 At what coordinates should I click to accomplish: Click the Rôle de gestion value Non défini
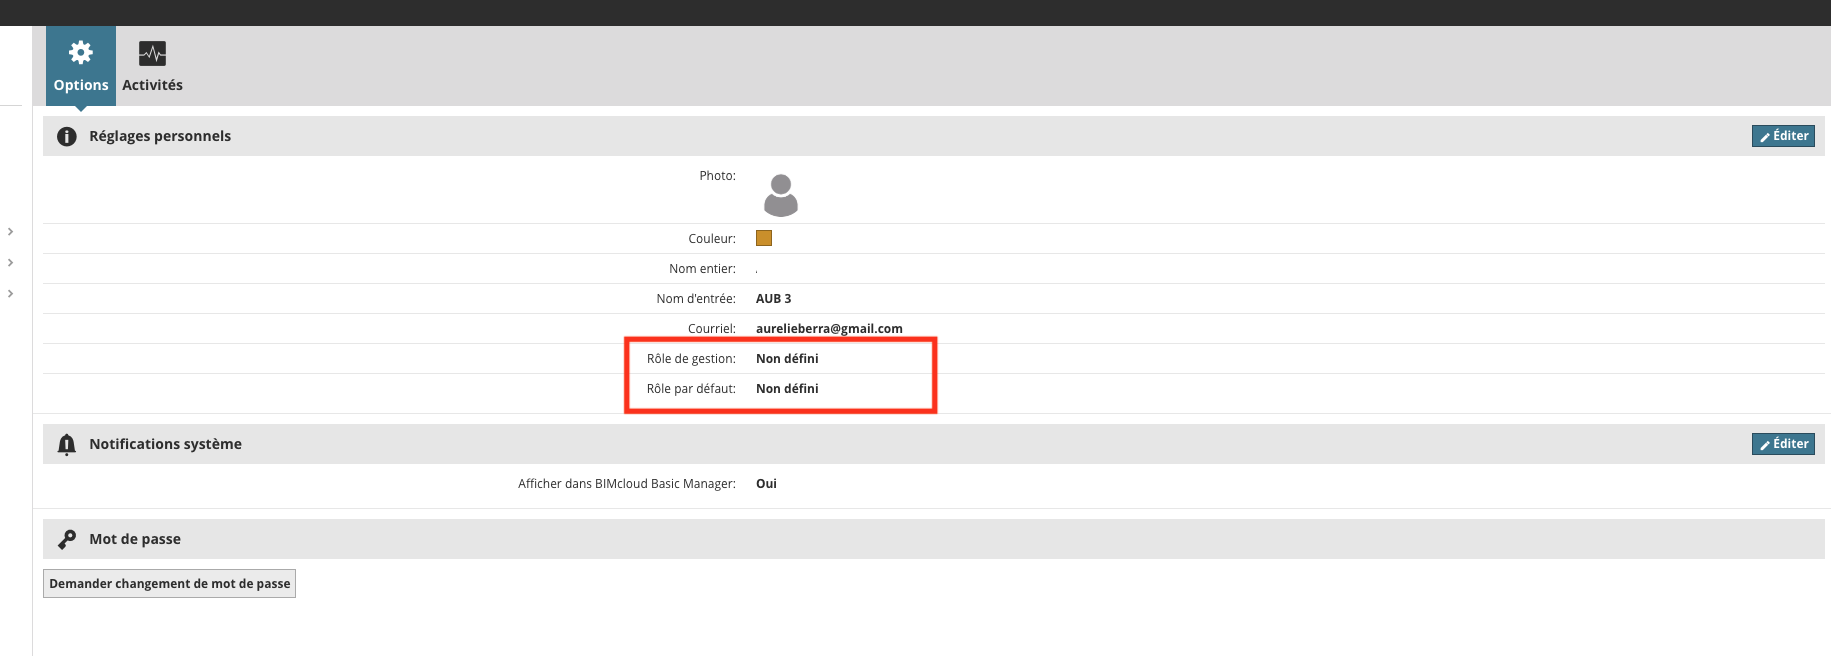(x=787, y=359)
